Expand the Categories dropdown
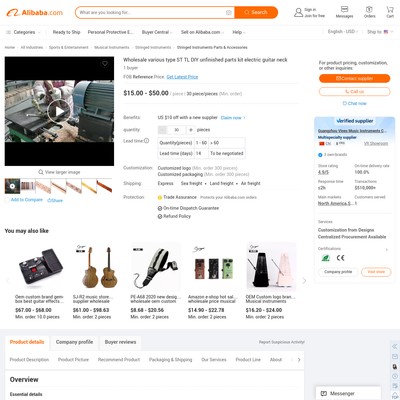Screen dimensions: 400x400 pos(23,32)
